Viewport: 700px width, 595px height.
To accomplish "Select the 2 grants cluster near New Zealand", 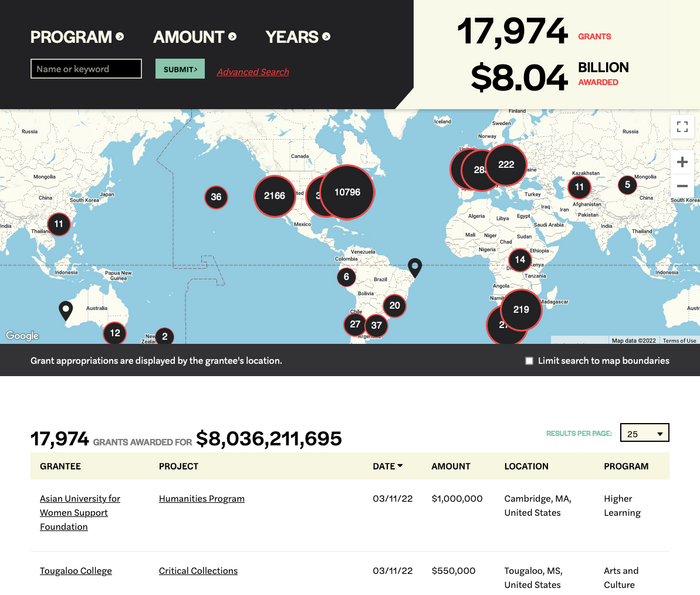I will (x=165, y=336).
